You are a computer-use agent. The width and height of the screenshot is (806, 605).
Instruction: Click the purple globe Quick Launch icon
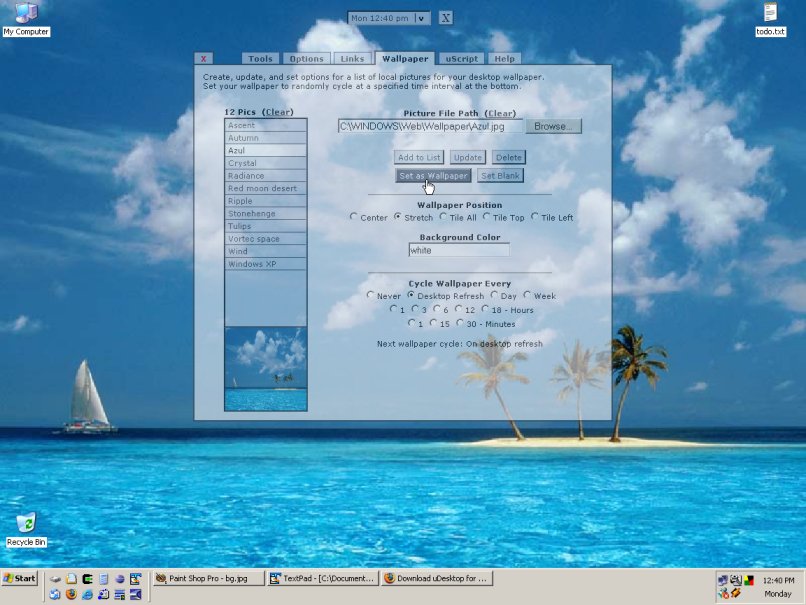point(120,579)
